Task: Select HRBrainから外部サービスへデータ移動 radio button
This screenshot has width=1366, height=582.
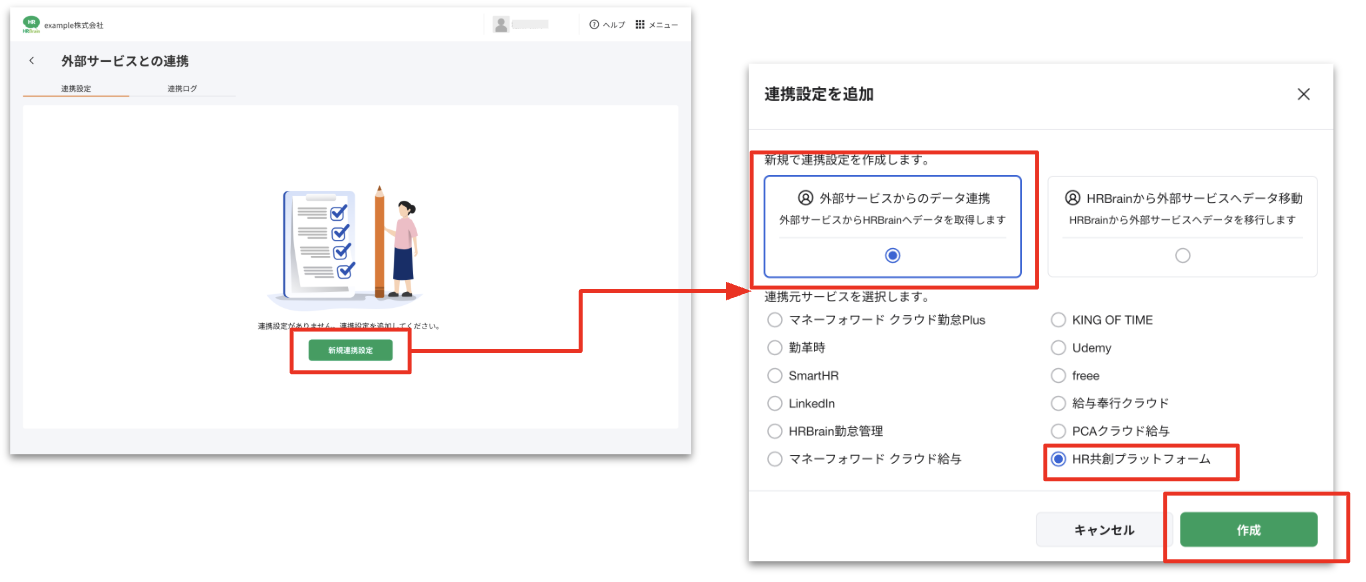Action: click(x=1183, y=255)
